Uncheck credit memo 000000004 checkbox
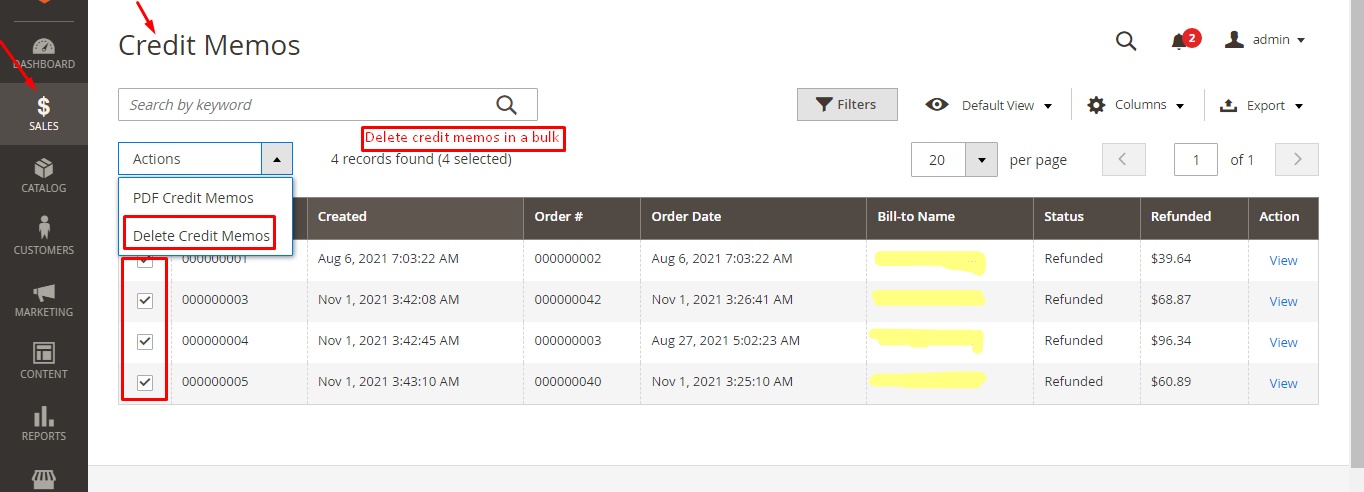This screenshot has height=492, width=1364. [x=145, y=341]
